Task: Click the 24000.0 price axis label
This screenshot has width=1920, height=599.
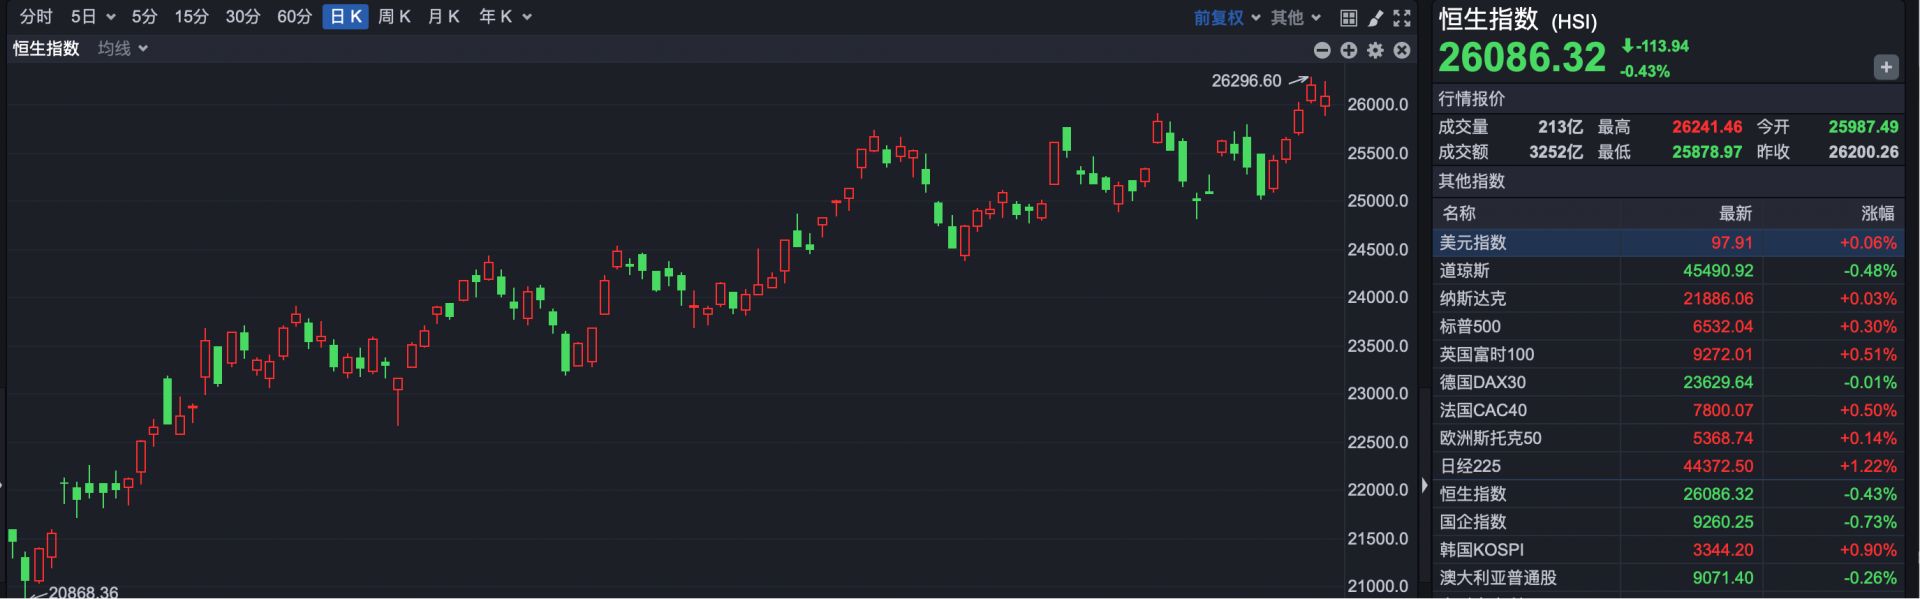Action: 1378,297
